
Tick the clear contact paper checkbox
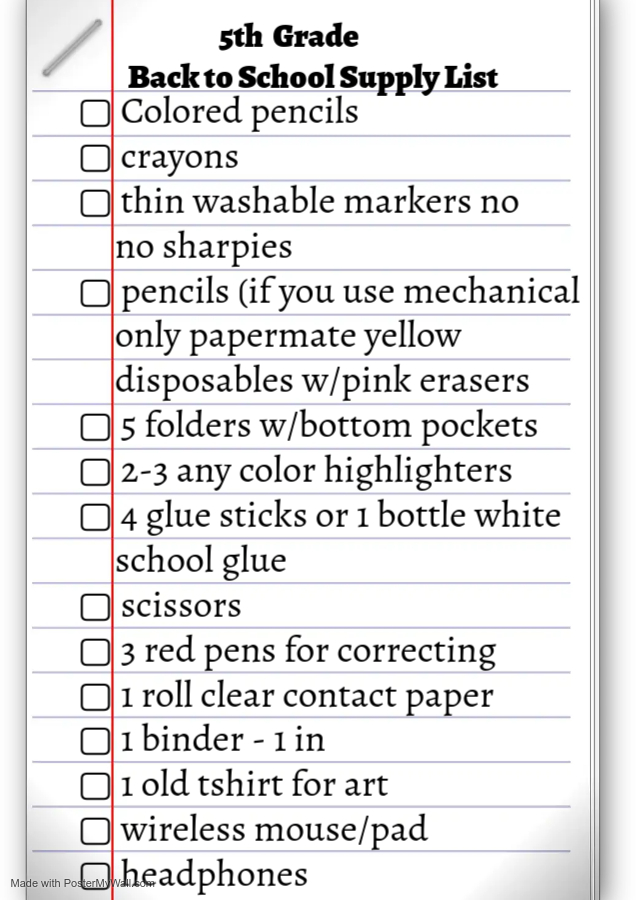[95, 696]
